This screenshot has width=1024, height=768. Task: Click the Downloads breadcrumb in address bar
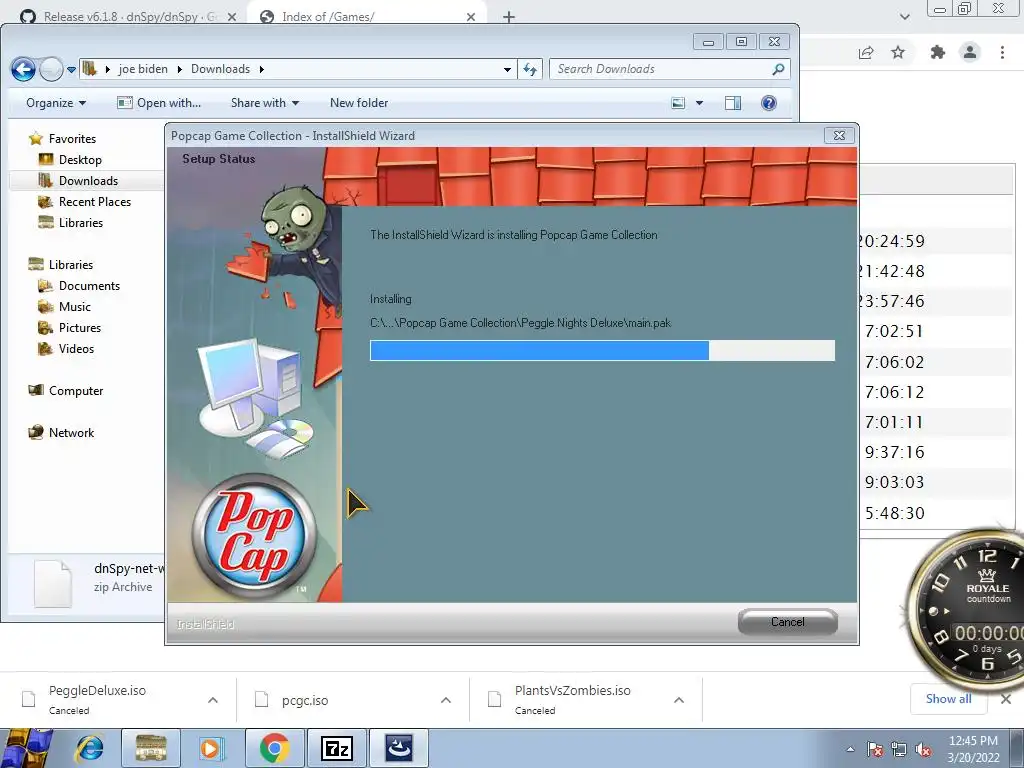coord(220,69)
